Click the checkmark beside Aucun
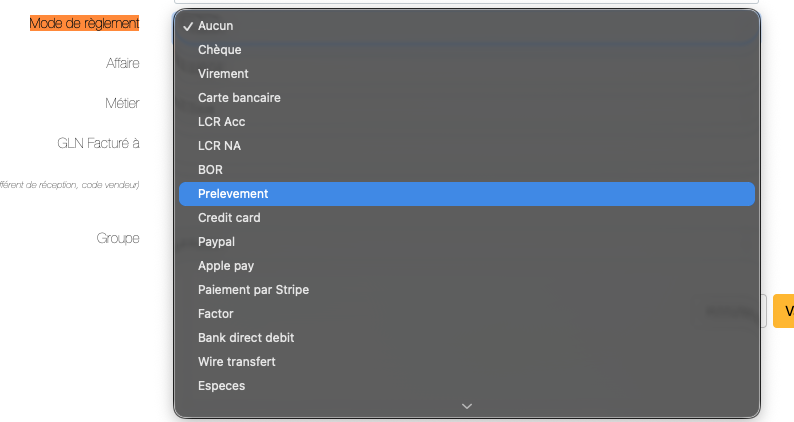 188,26
